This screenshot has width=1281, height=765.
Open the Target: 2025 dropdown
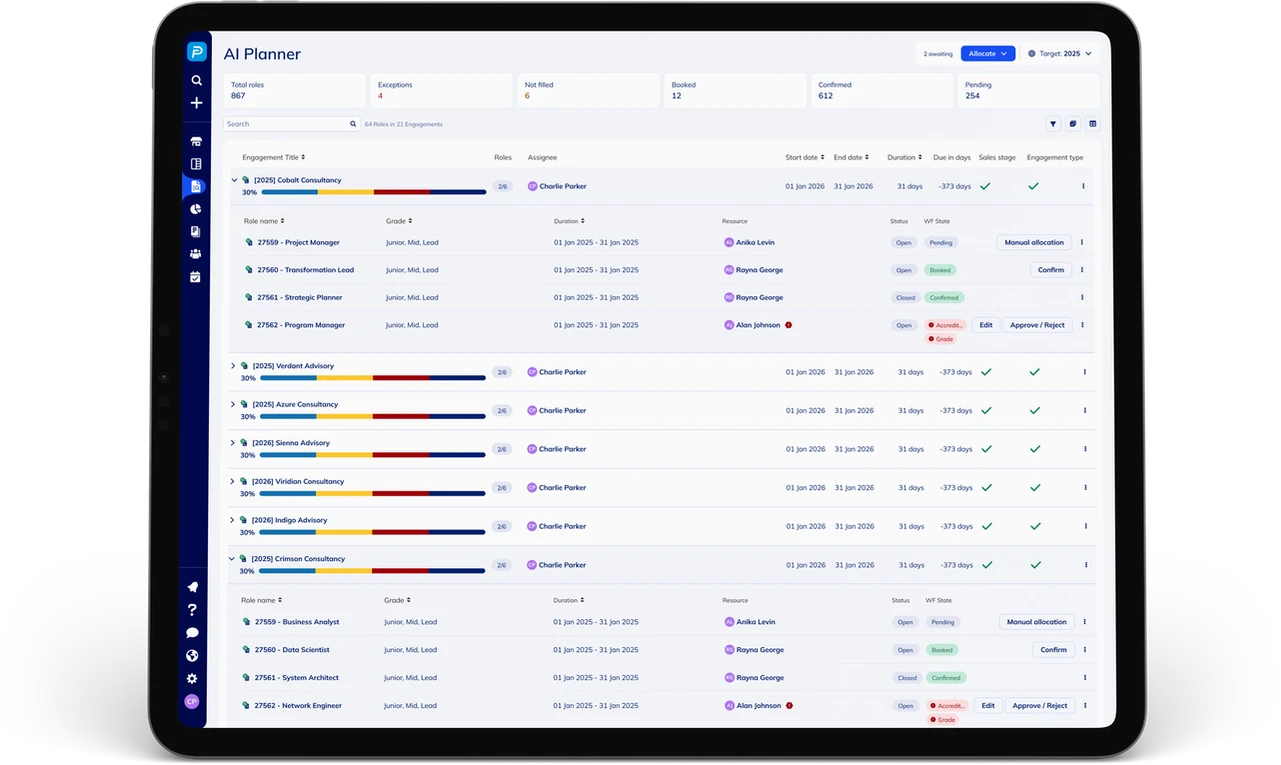(x=1060, y=54)
